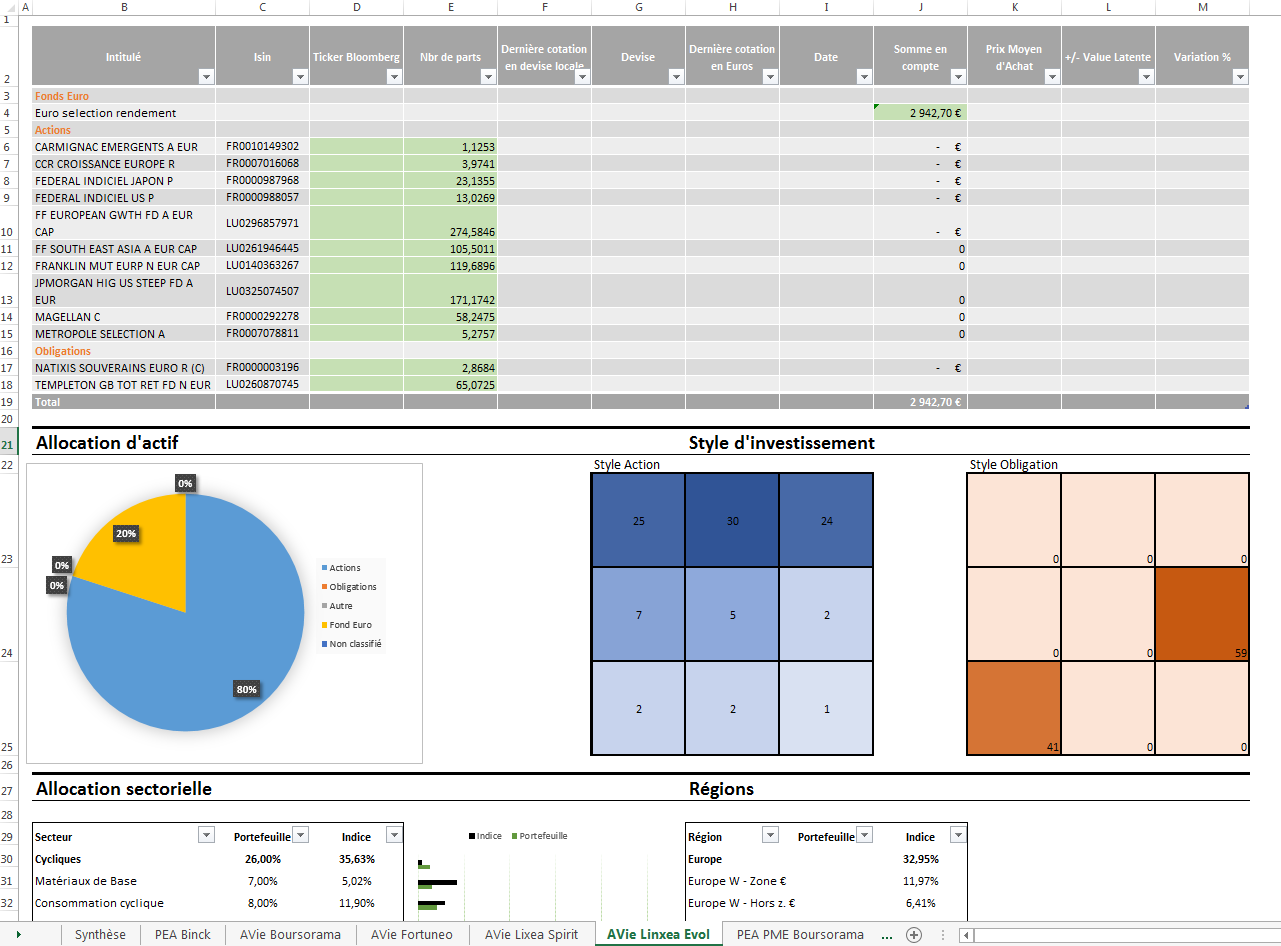Image resolution: width=1281 pixels, height=946 pixels.
Task: Select the ISIN cell FR0010149302
Action: coord(262,147)
